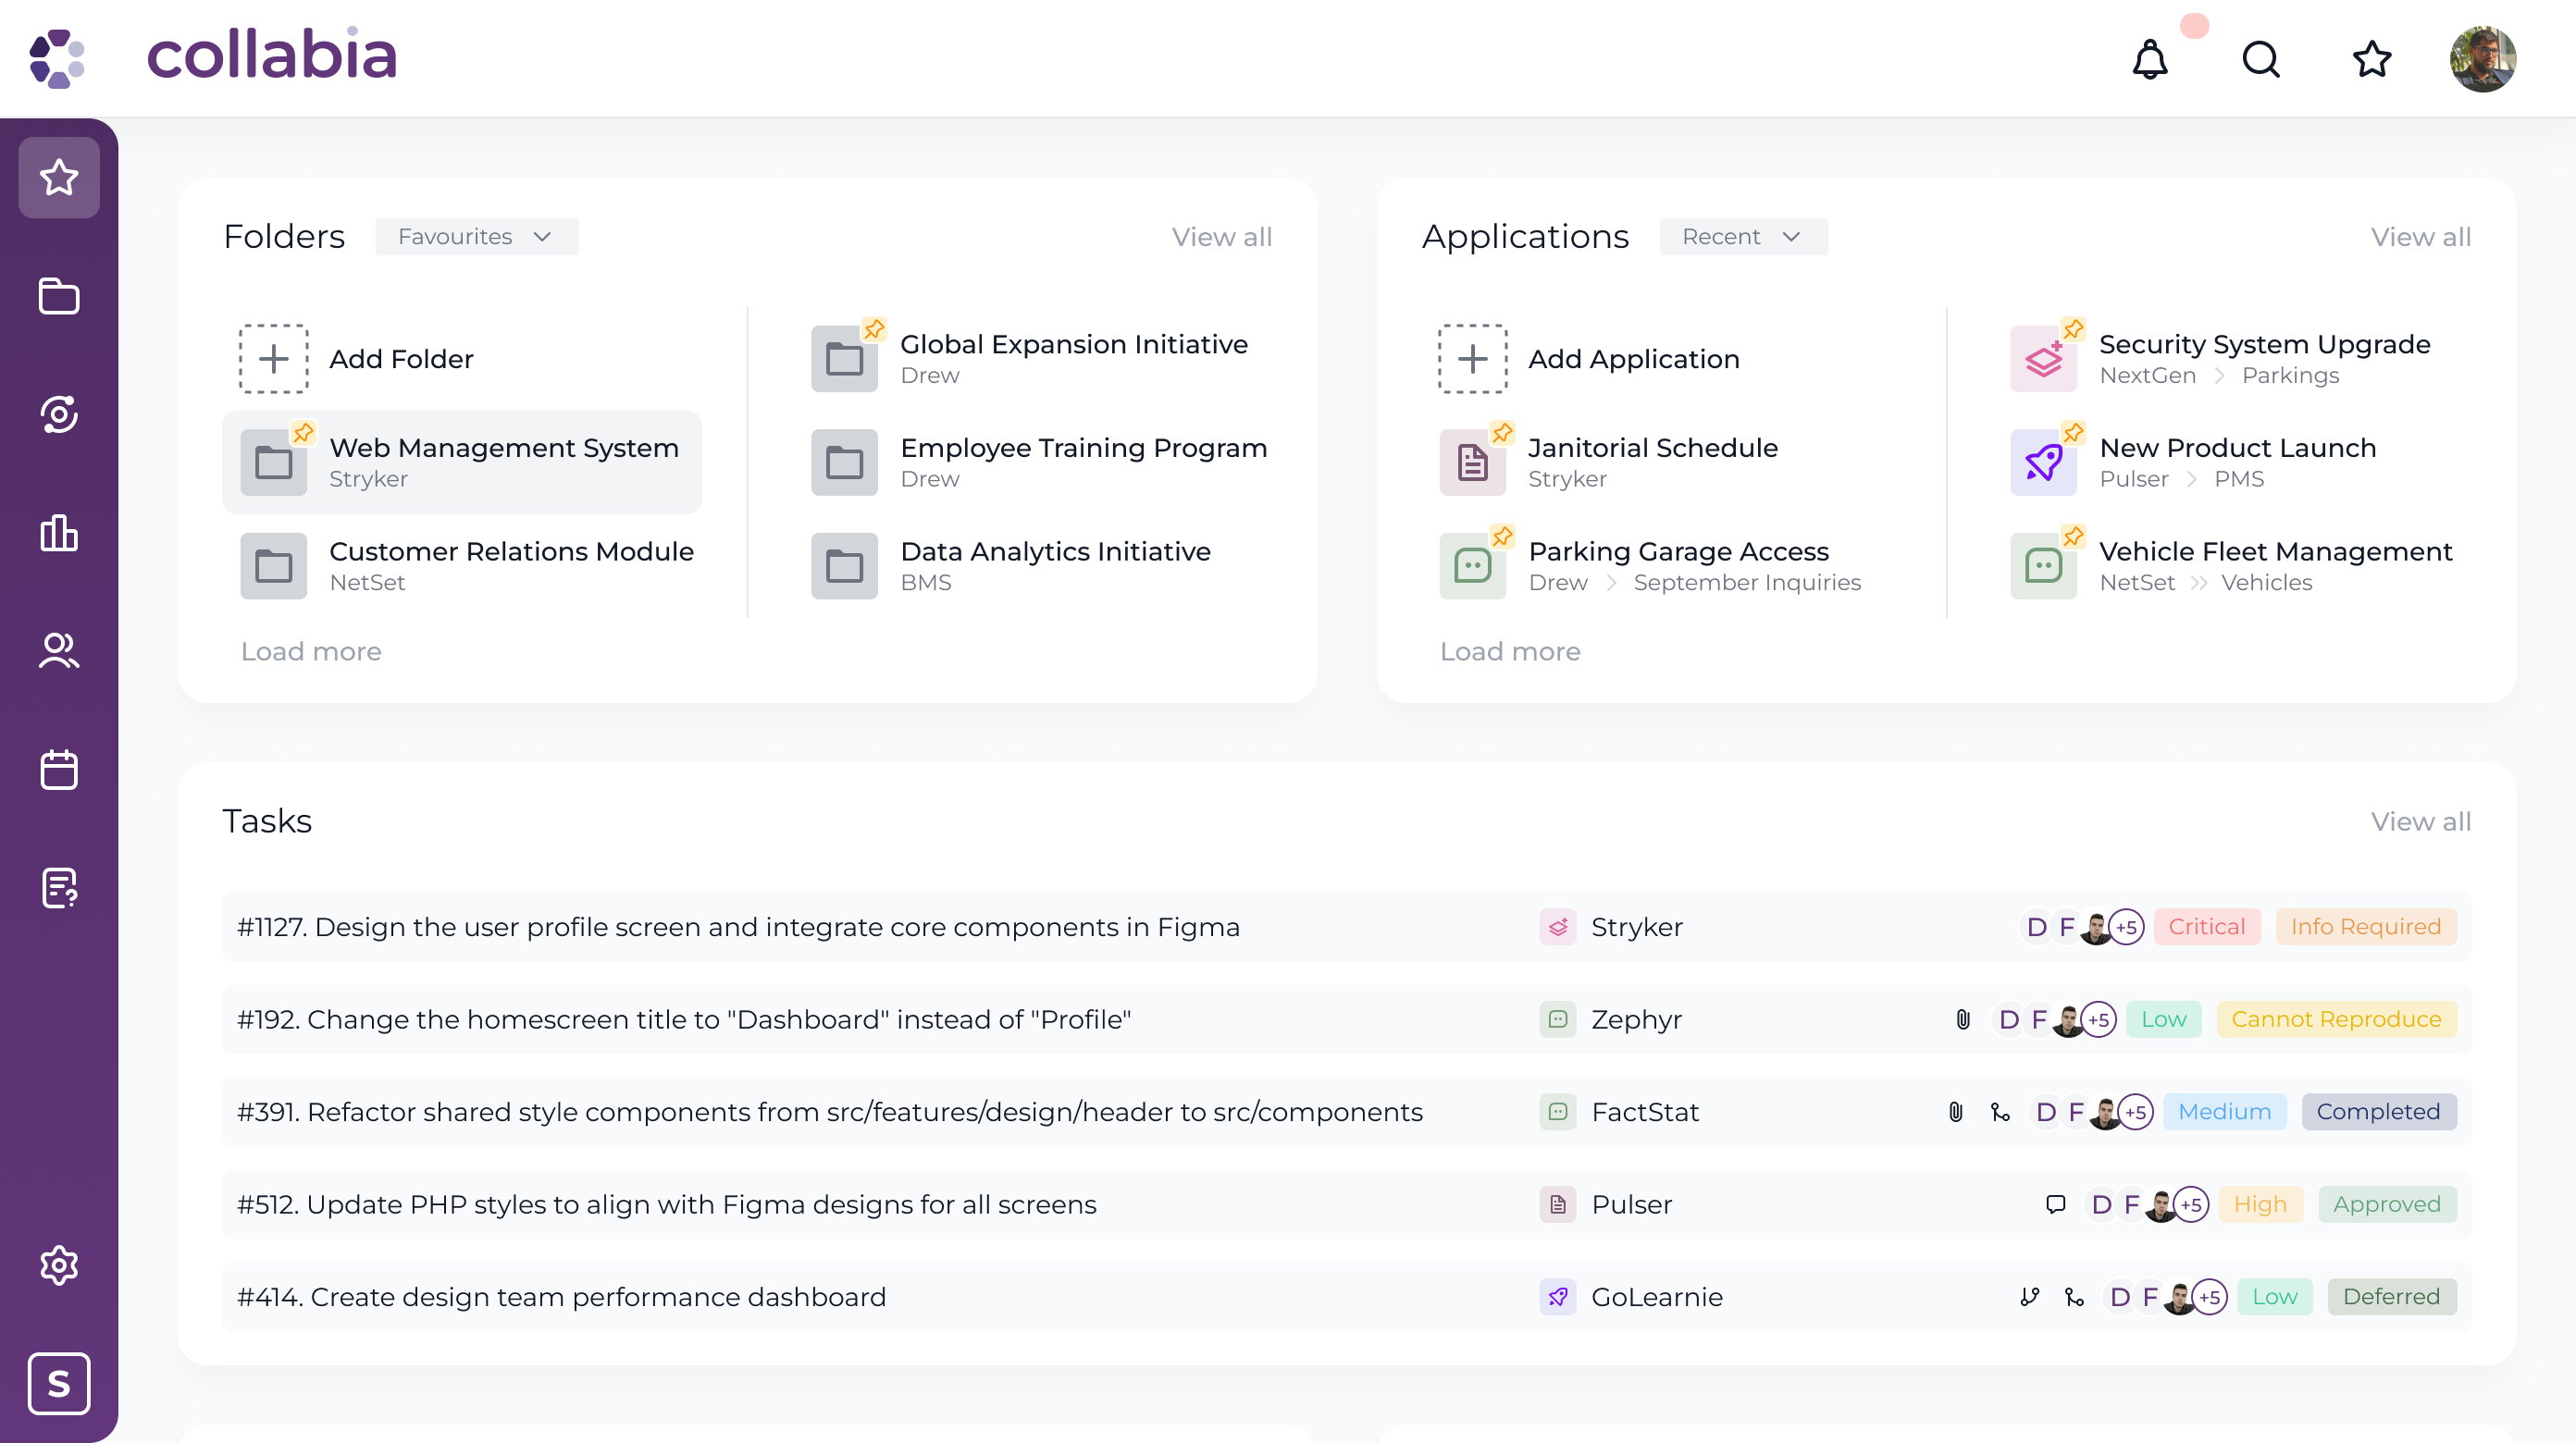Open task #391 Refactor shared style components
This screenshot has height=1443, width=2576.
(x=829, y=1112)
